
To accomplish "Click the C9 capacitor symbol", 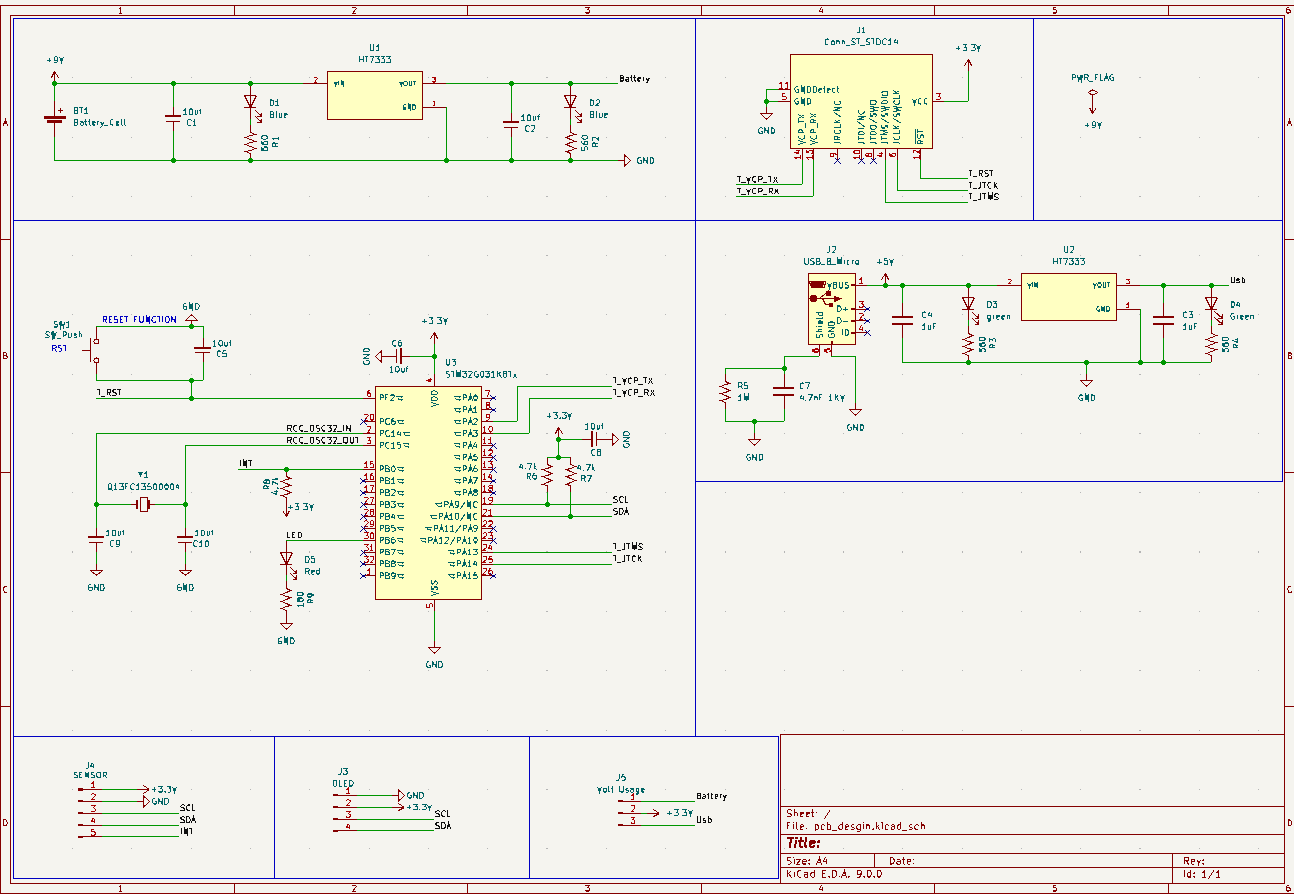I will [x=95, y=538].
